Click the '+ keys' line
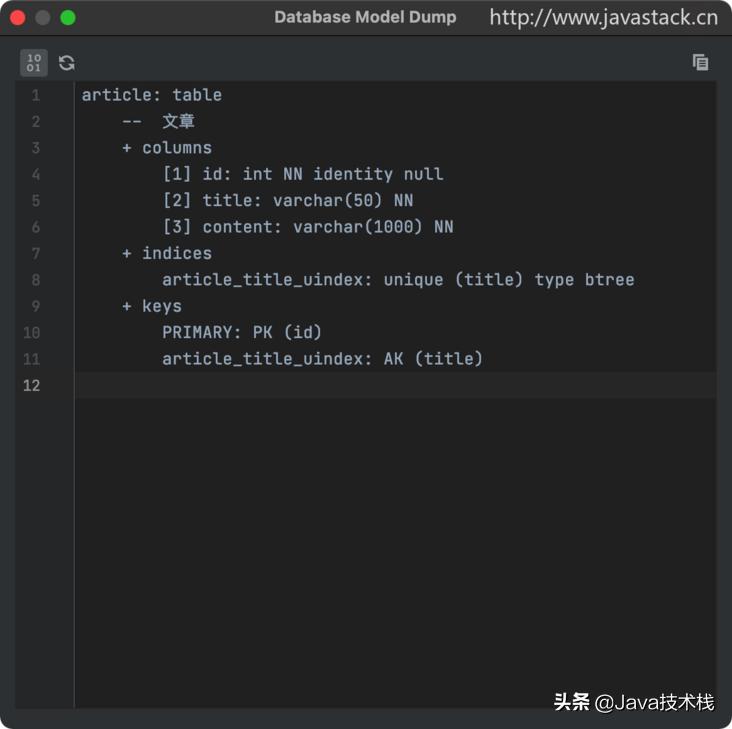This screenshot has height=729, width=732. (x=152, y=306)
